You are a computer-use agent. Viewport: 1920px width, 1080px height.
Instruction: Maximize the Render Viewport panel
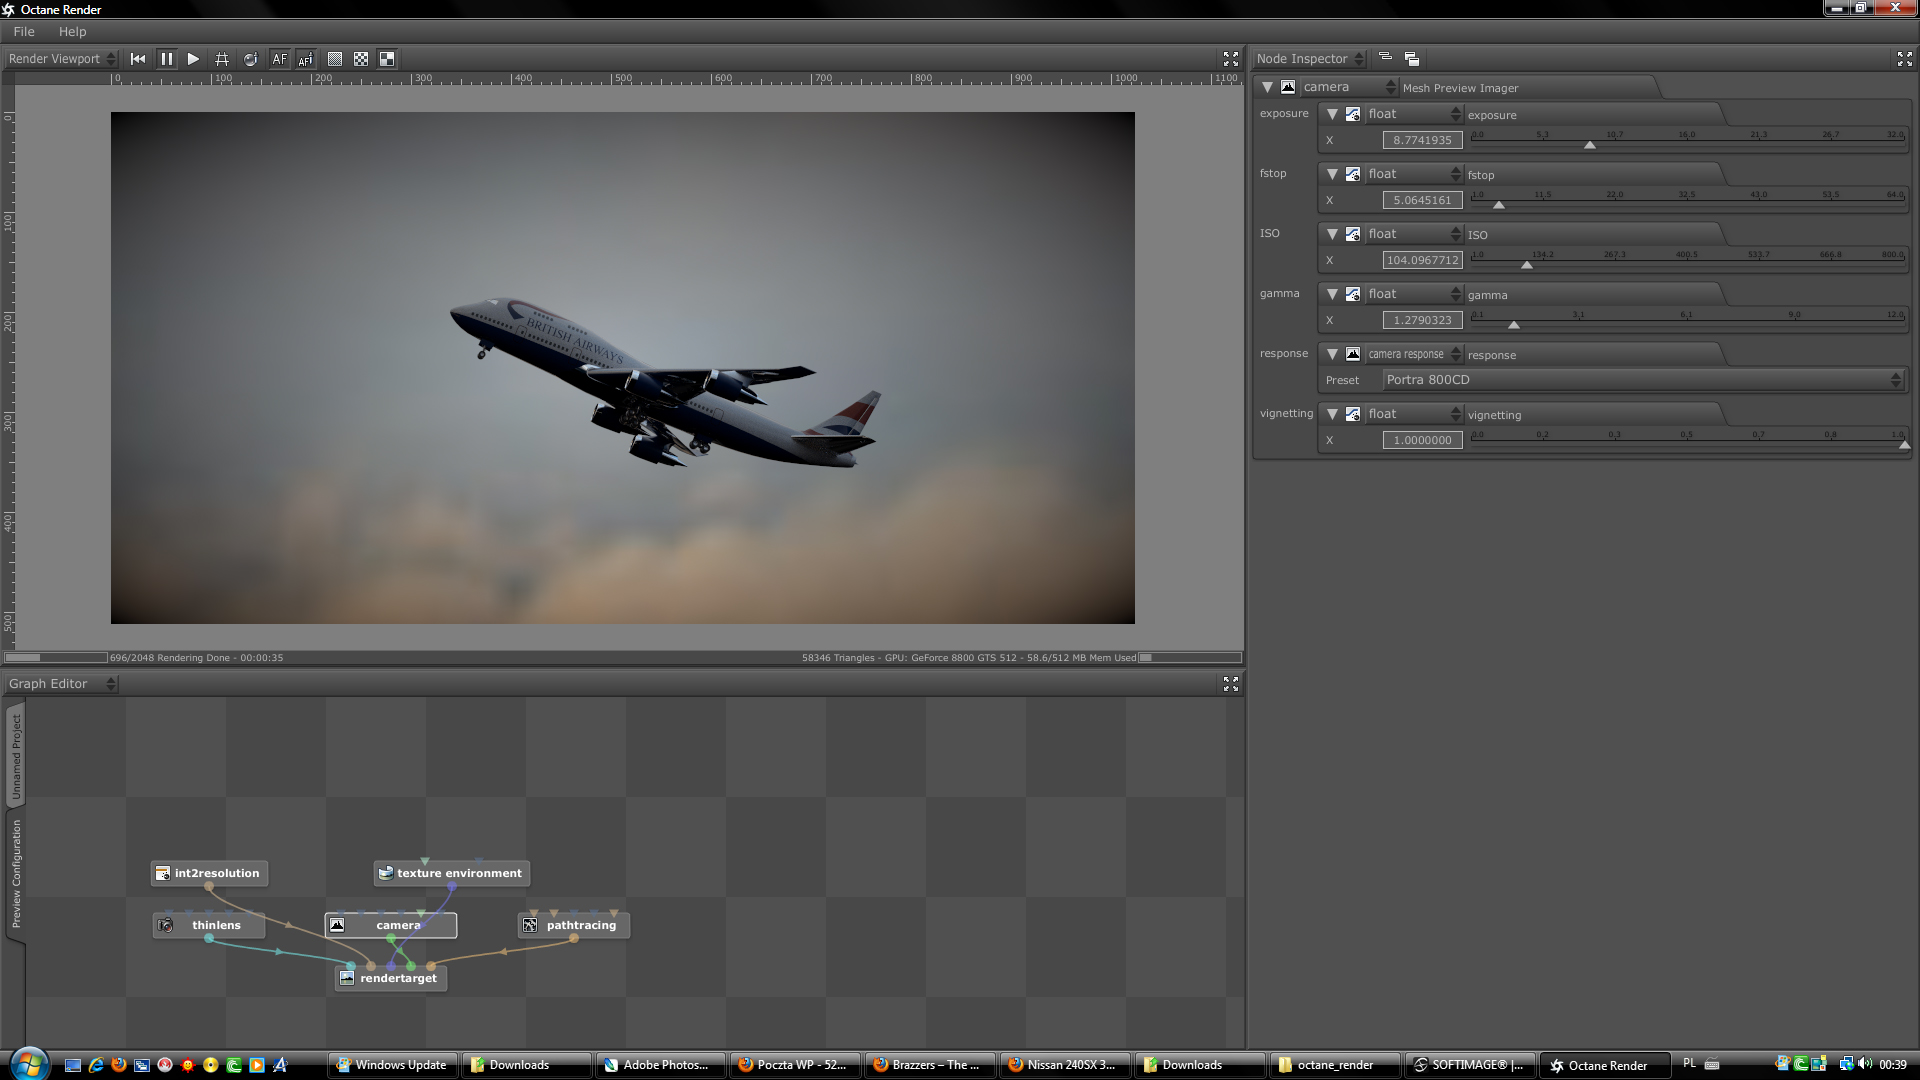coord(1230,59)
